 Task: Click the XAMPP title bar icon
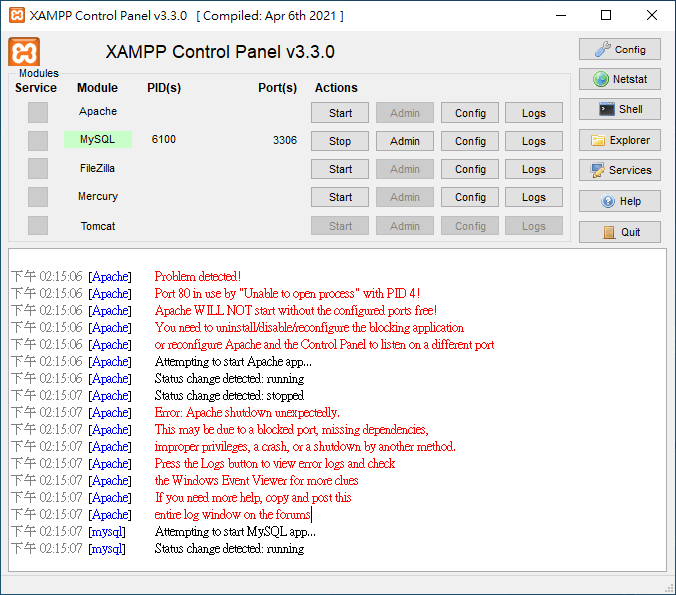pos(17,16)
